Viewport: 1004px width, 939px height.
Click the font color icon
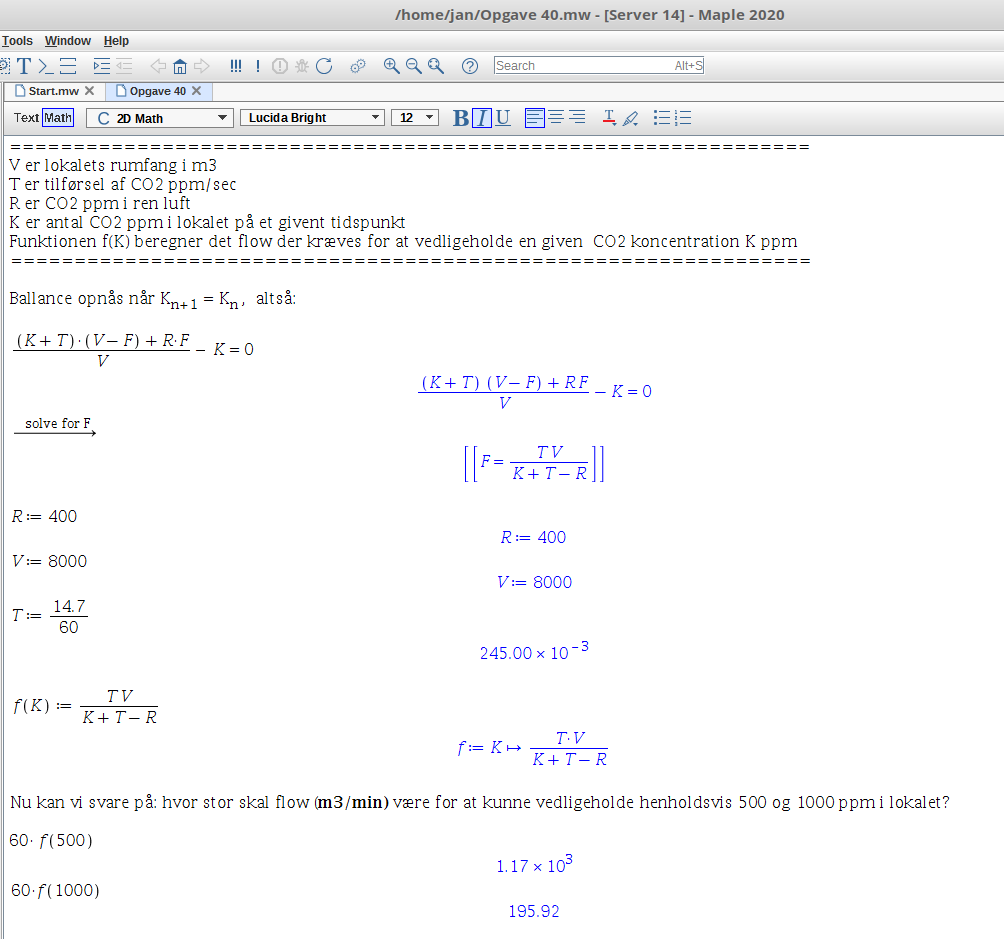(609, 118)
